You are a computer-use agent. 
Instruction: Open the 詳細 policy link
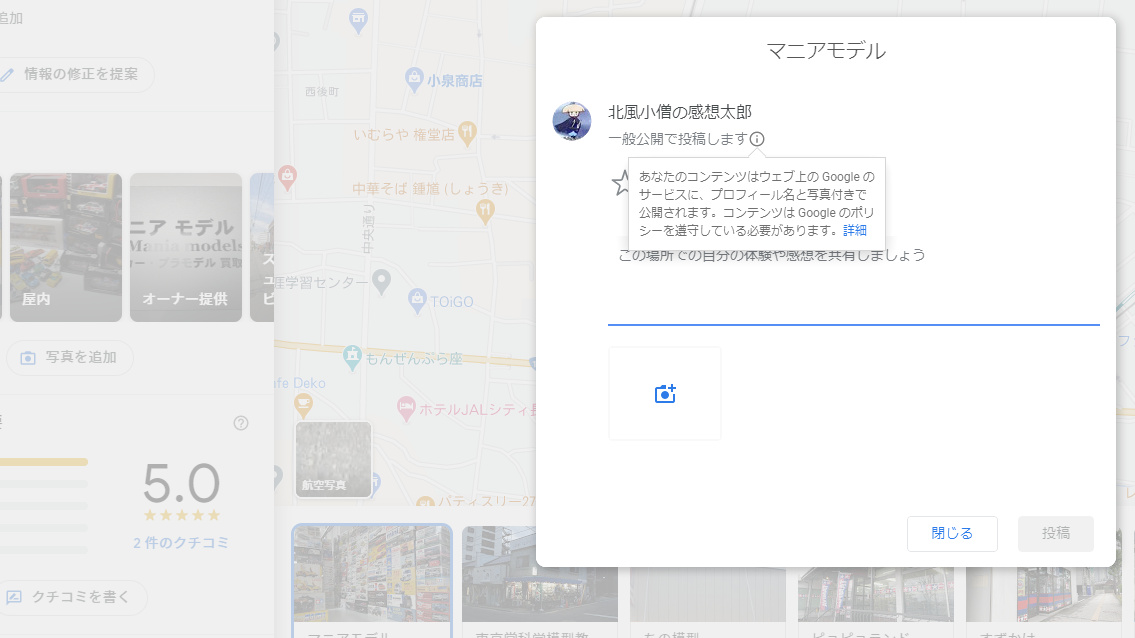point(855,230)
